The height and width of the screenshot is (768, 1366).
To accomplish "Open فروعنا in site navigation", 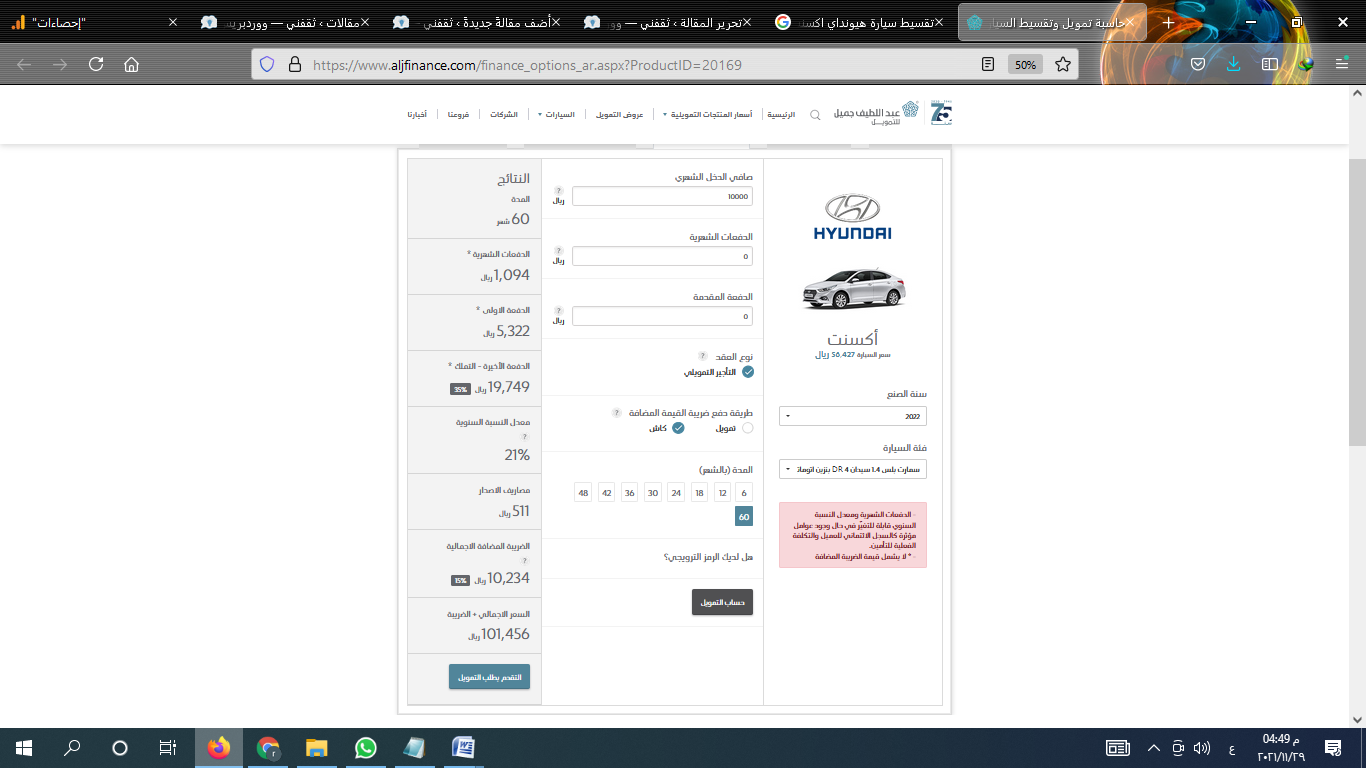I will [x=458, y=114].
